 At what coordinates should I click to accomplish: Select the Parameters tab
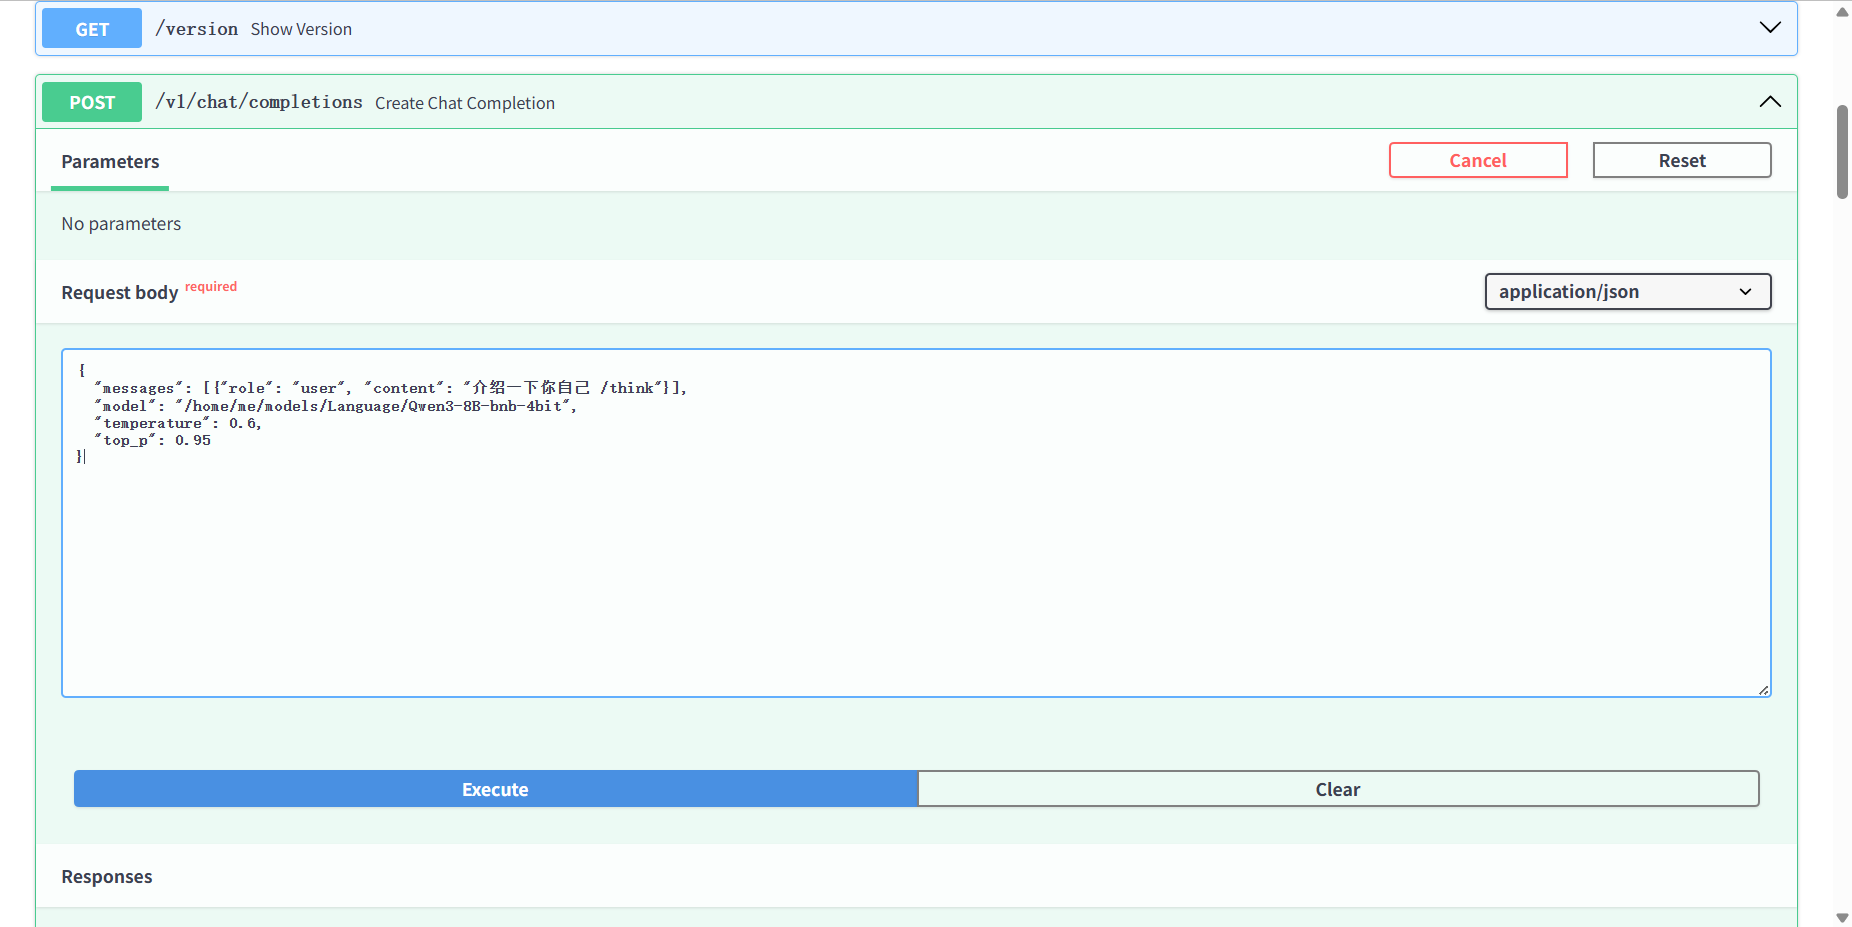(x=110, y=162)
